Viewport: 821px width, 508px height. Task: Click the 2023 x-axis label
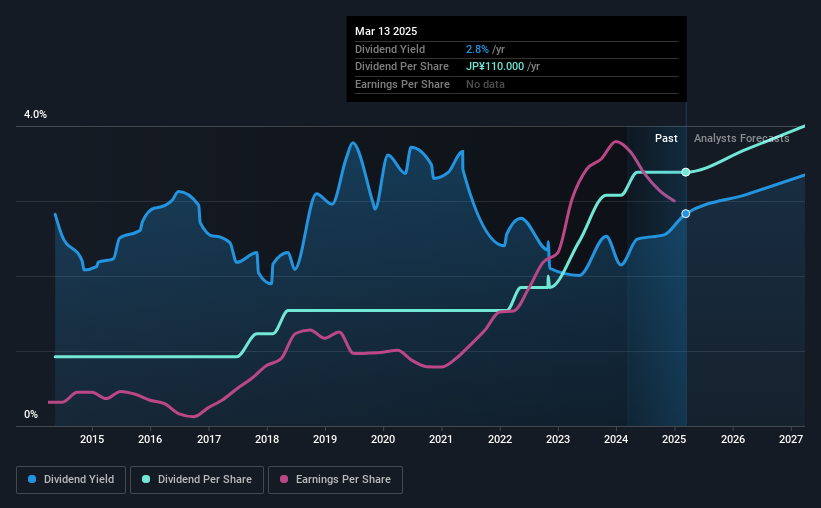pyautogui.click(x=558, y=439)
